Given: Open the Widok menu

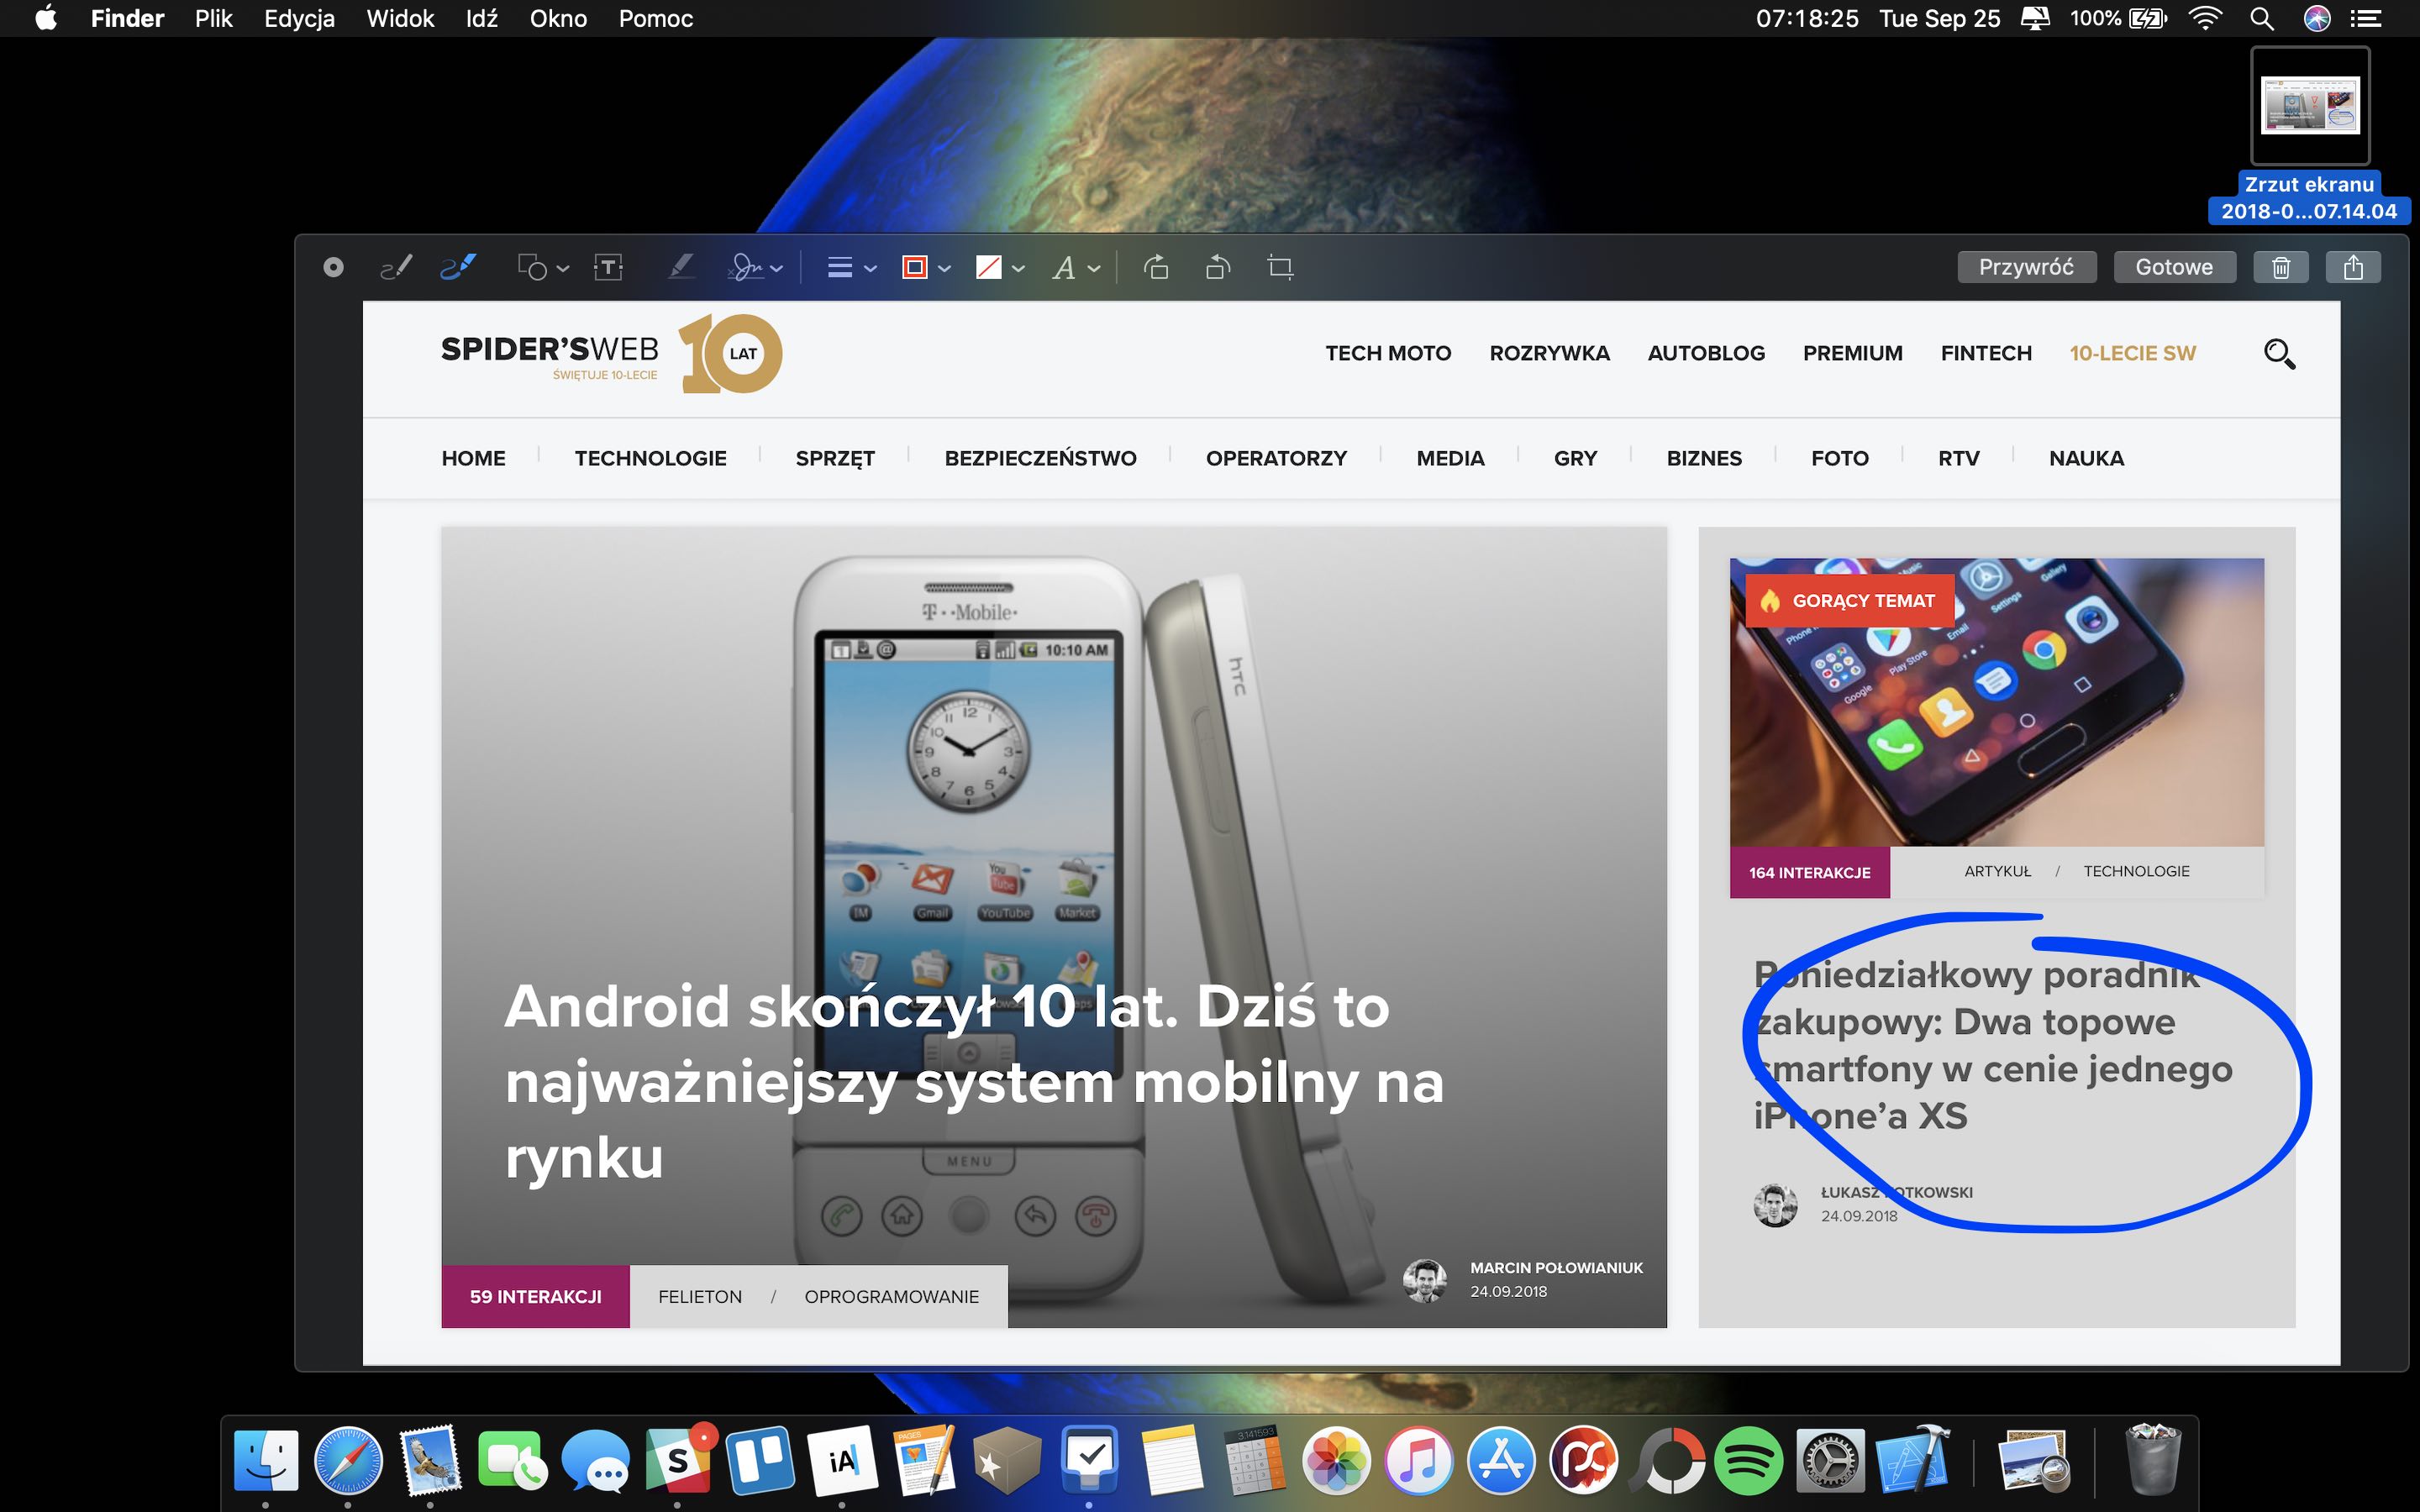Looking at the screenshot, I should coord(400,18).
